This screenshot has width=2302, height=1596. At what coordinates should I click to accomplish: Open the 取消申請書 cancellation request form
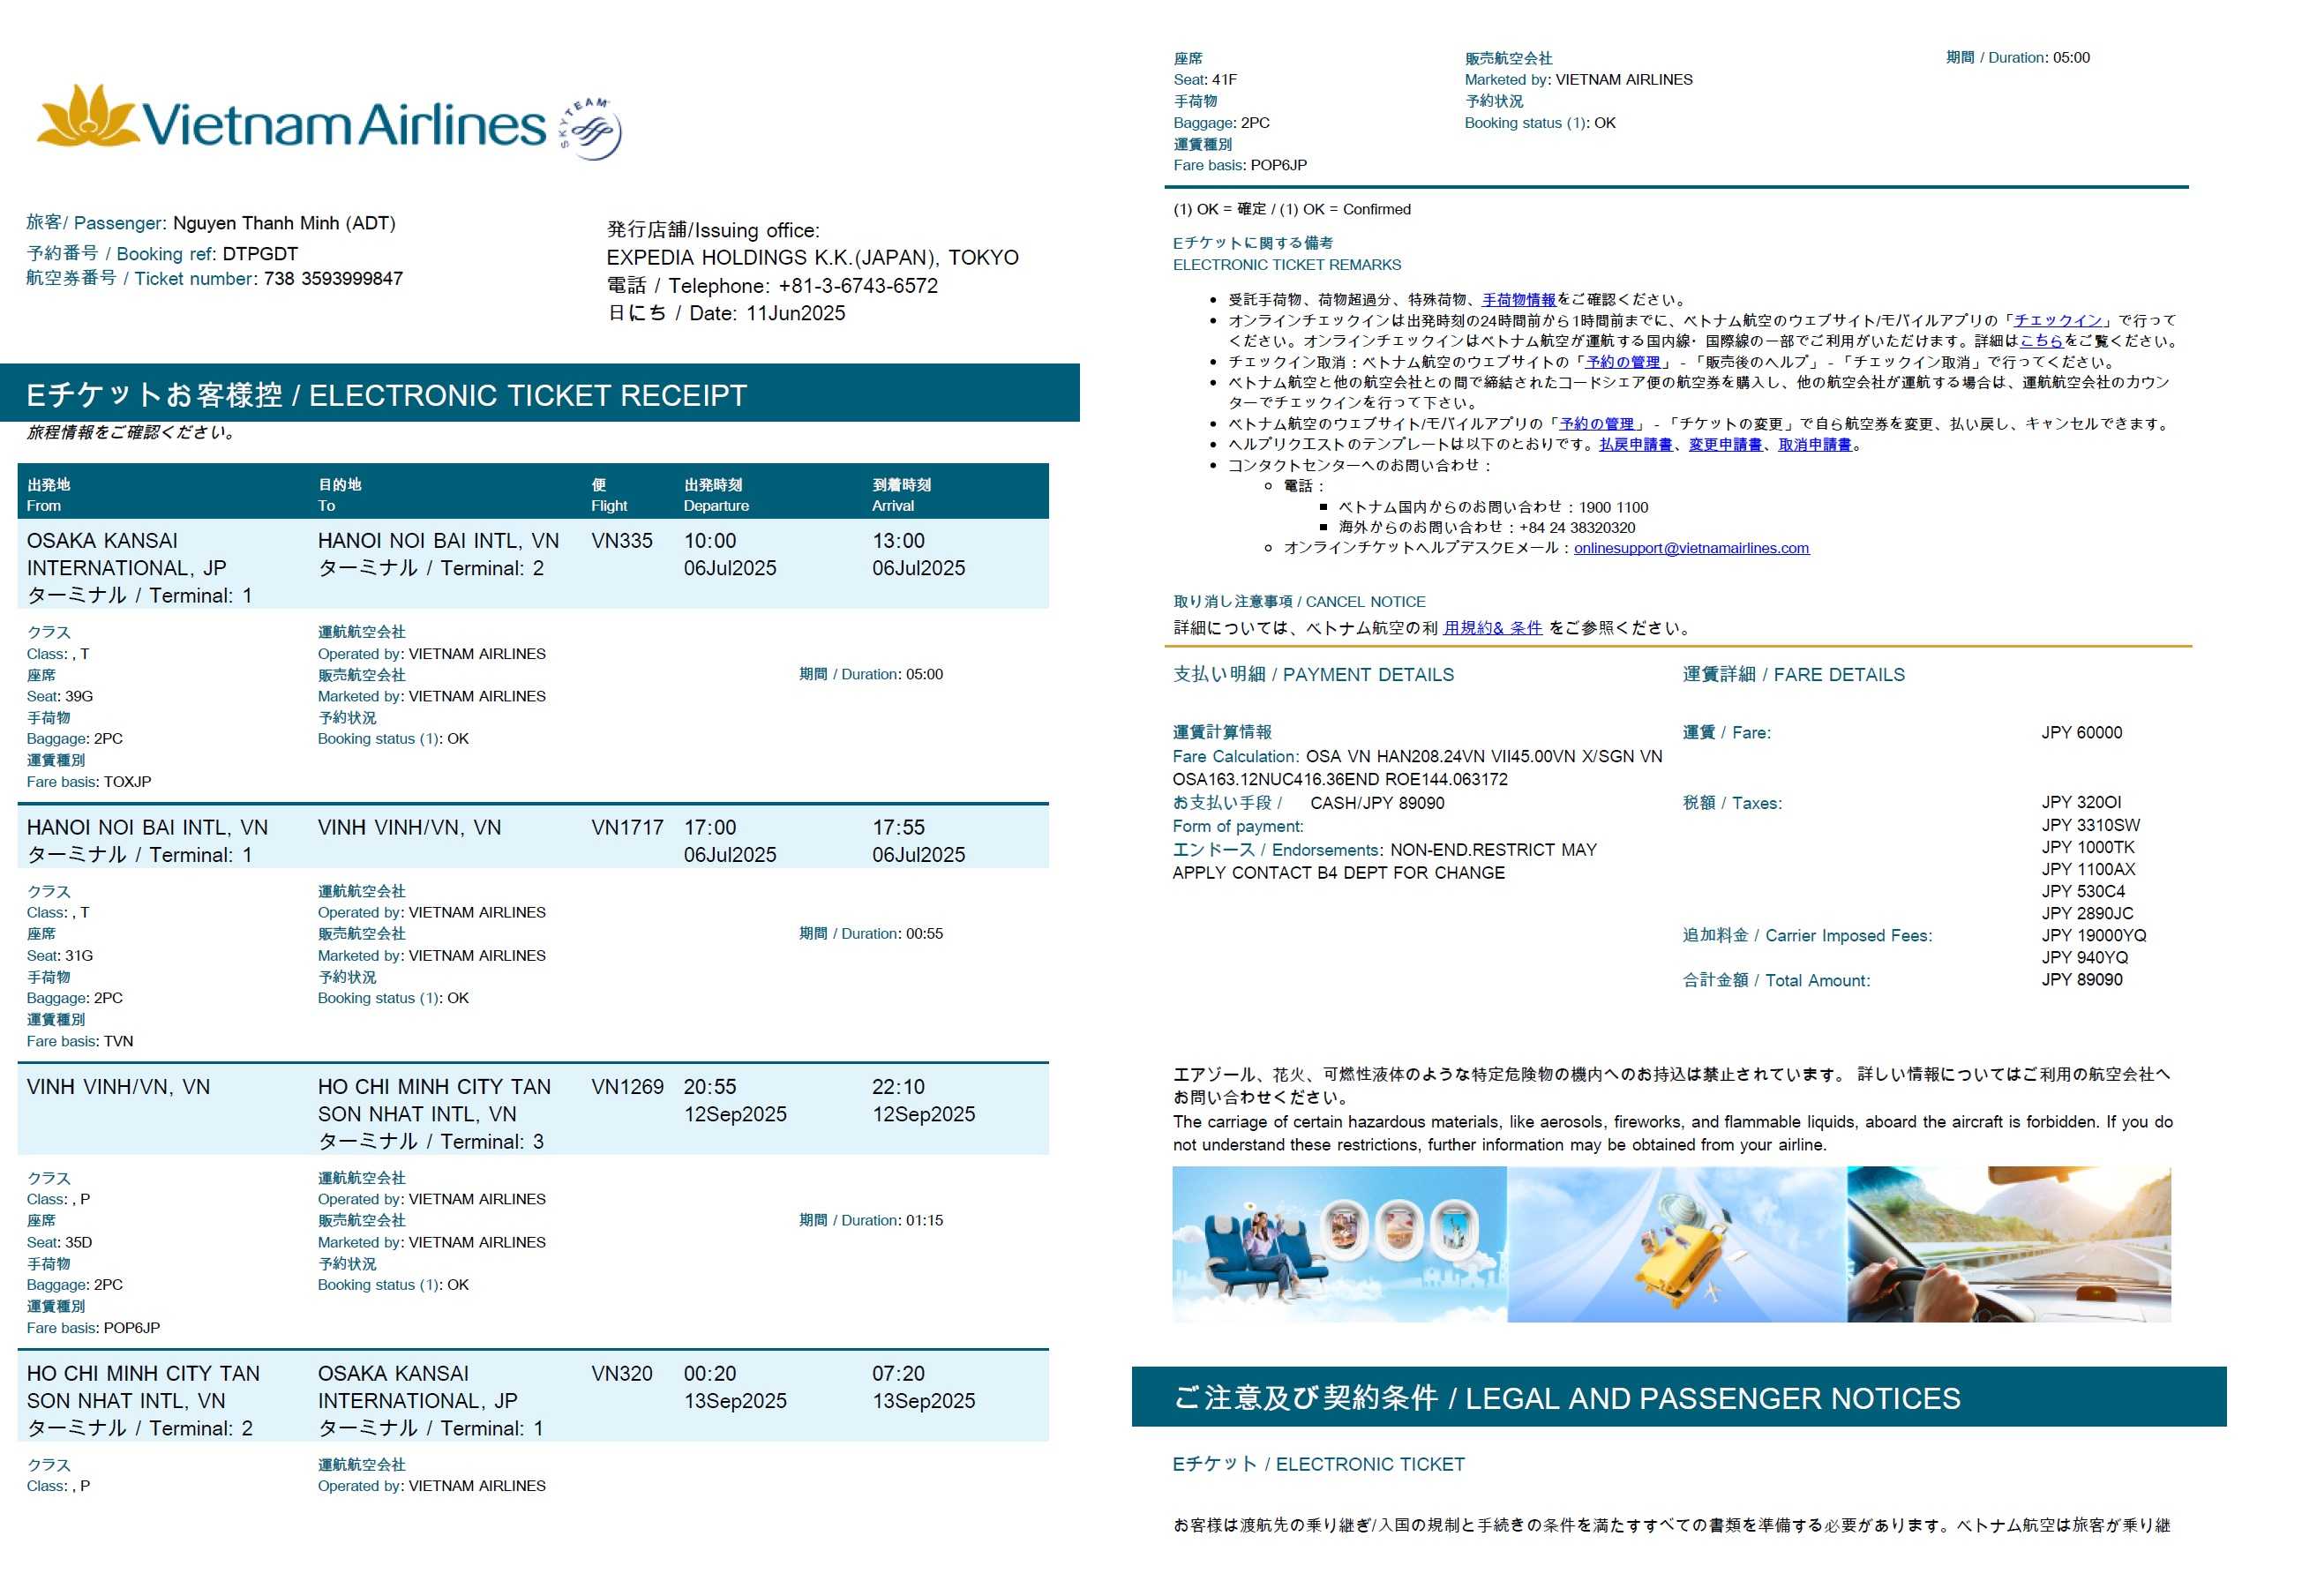(x=1814, y=445)
